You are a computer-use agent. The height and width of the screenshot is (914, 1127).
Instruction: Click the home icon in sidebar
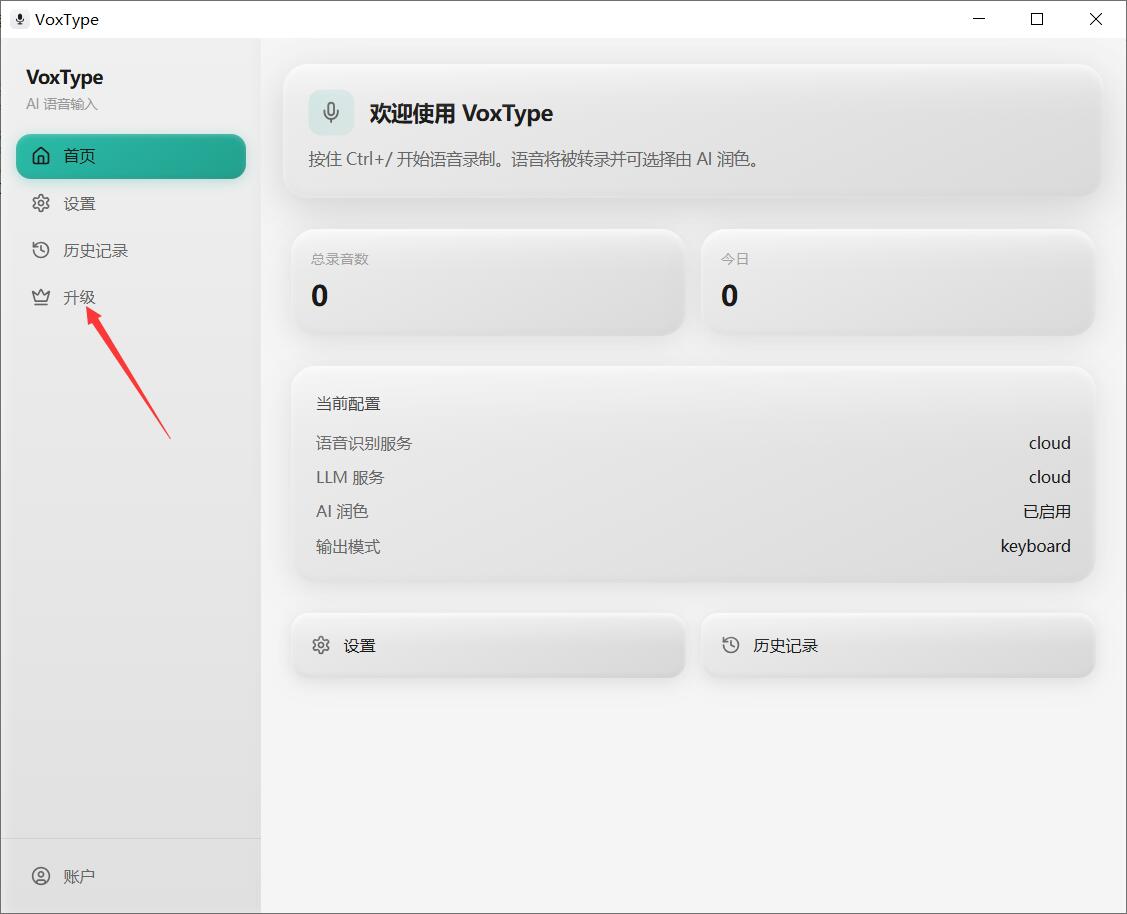click(x=41, y=156)
